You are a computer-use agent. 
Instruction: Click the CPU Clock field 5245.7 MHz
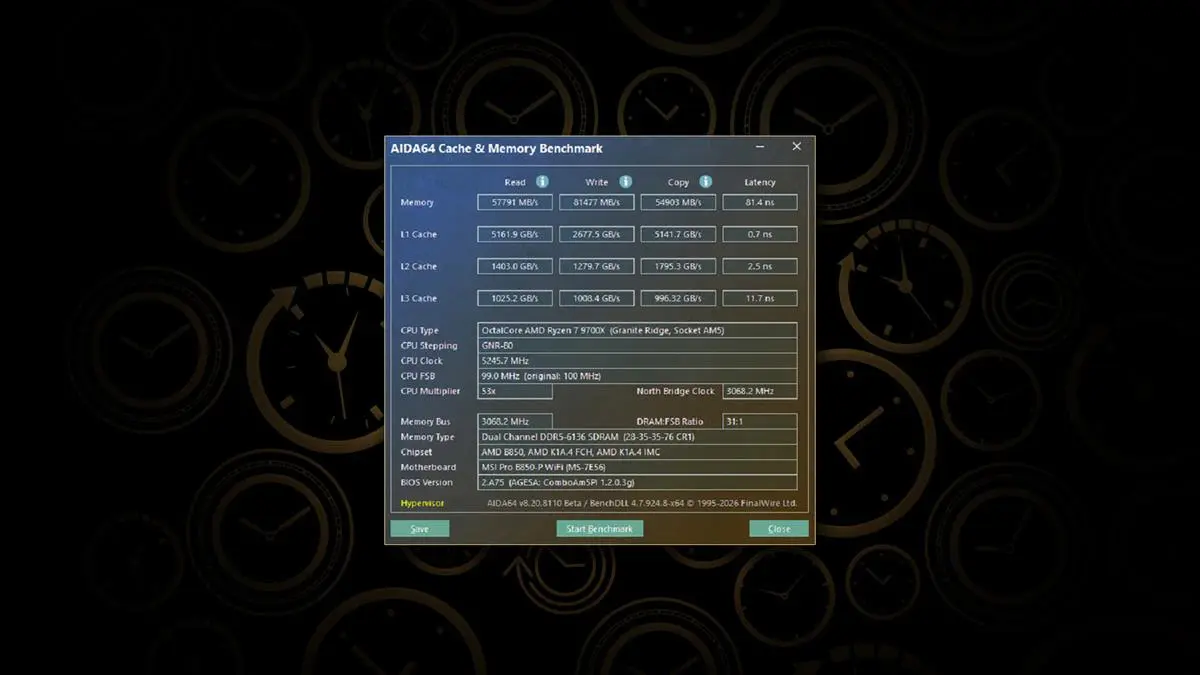coord(637,361)
